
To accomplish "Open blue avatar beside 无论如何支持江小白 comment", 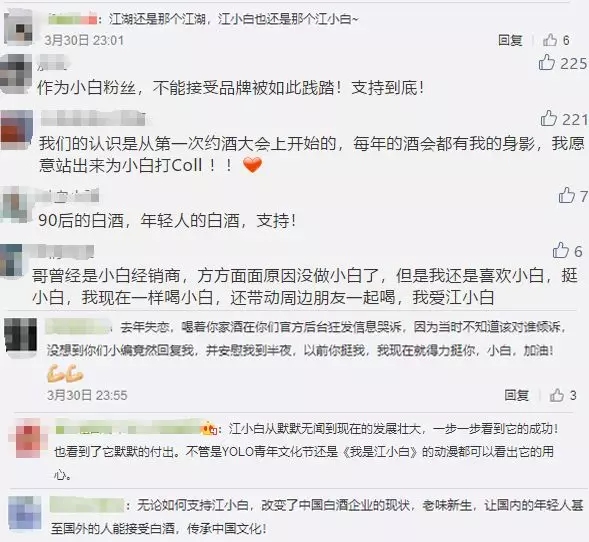I will click(25, 513).
